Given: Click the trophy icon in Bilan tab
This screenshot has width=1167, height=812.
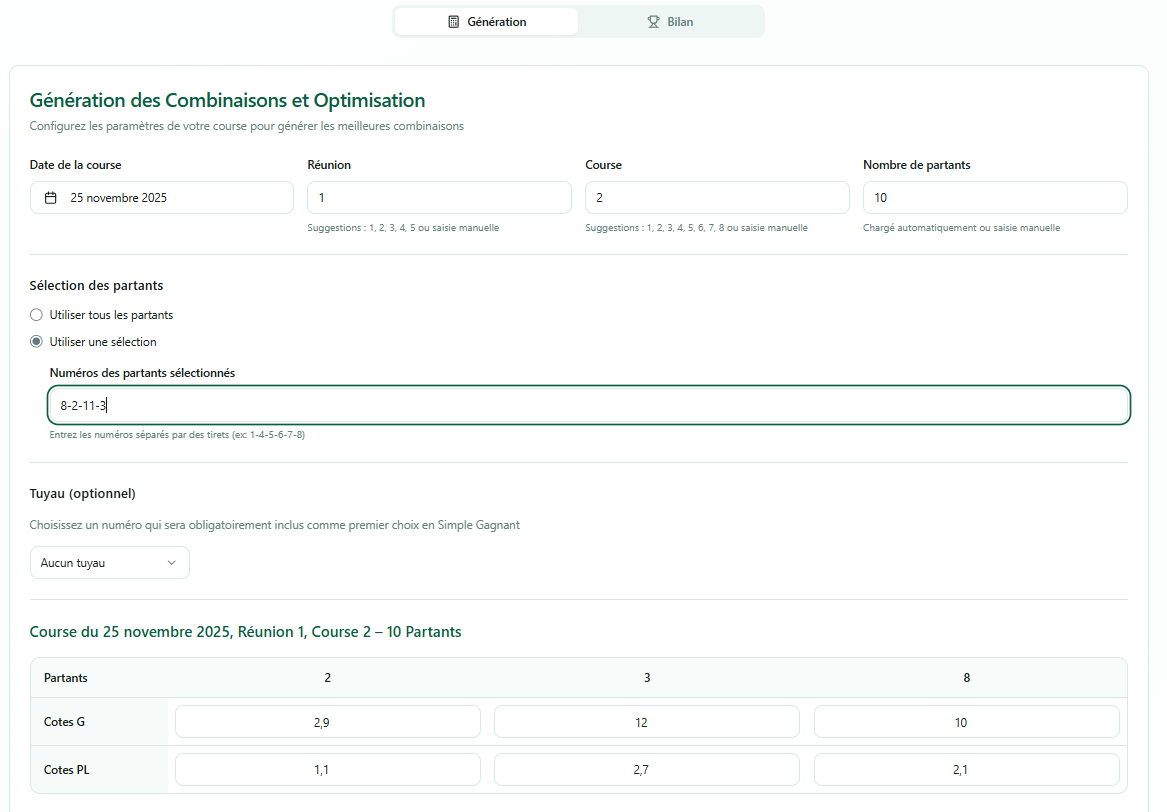Looking at the screenshot, I should coord(654,22).
